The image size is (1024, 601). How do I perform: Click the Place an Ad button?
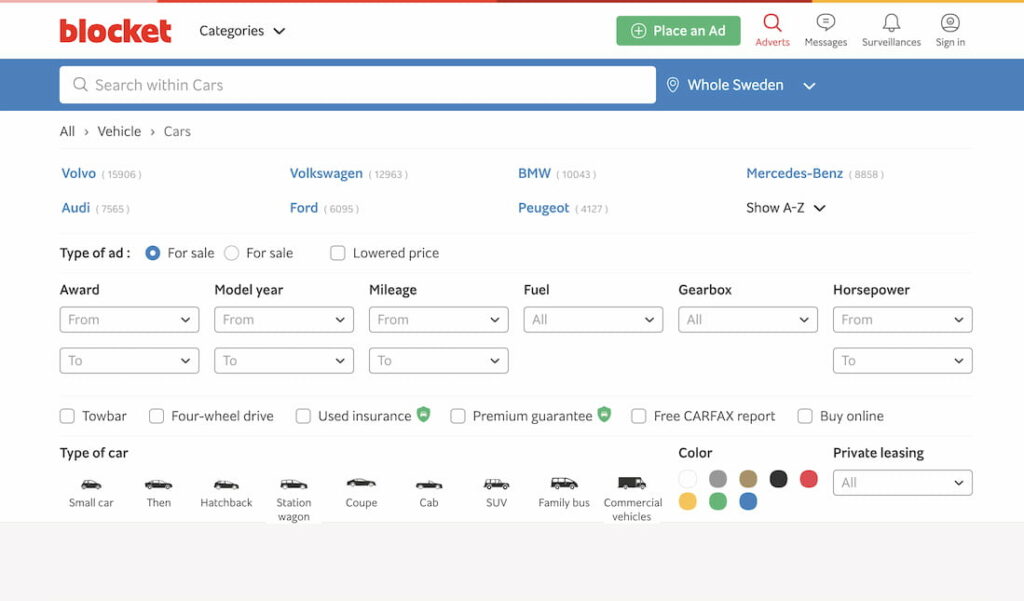point(678,31)
